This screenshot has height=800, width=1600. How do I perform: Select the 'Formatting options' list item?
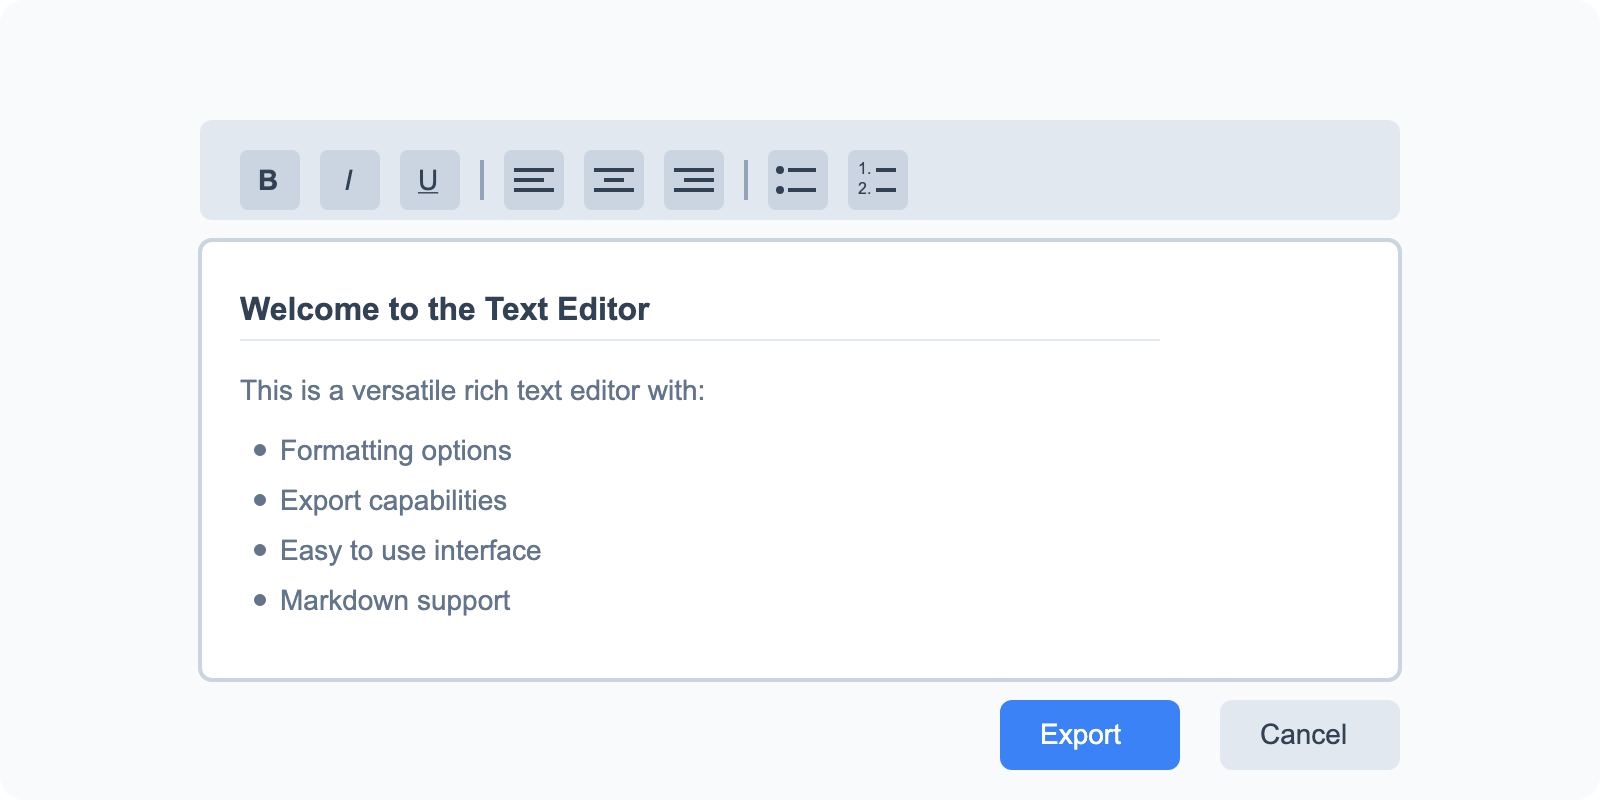pyautogui.click(x=396, y=451)
